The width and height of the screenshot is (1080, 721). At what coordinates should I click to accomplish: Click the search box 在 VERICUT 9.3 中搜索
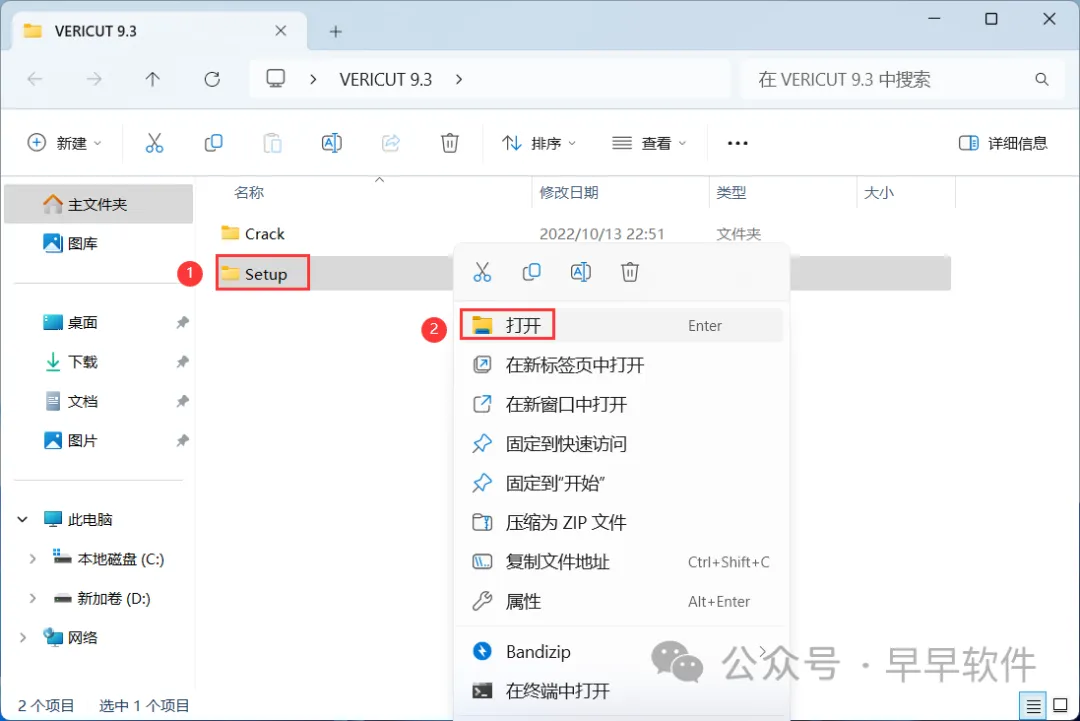pos(902,80)
